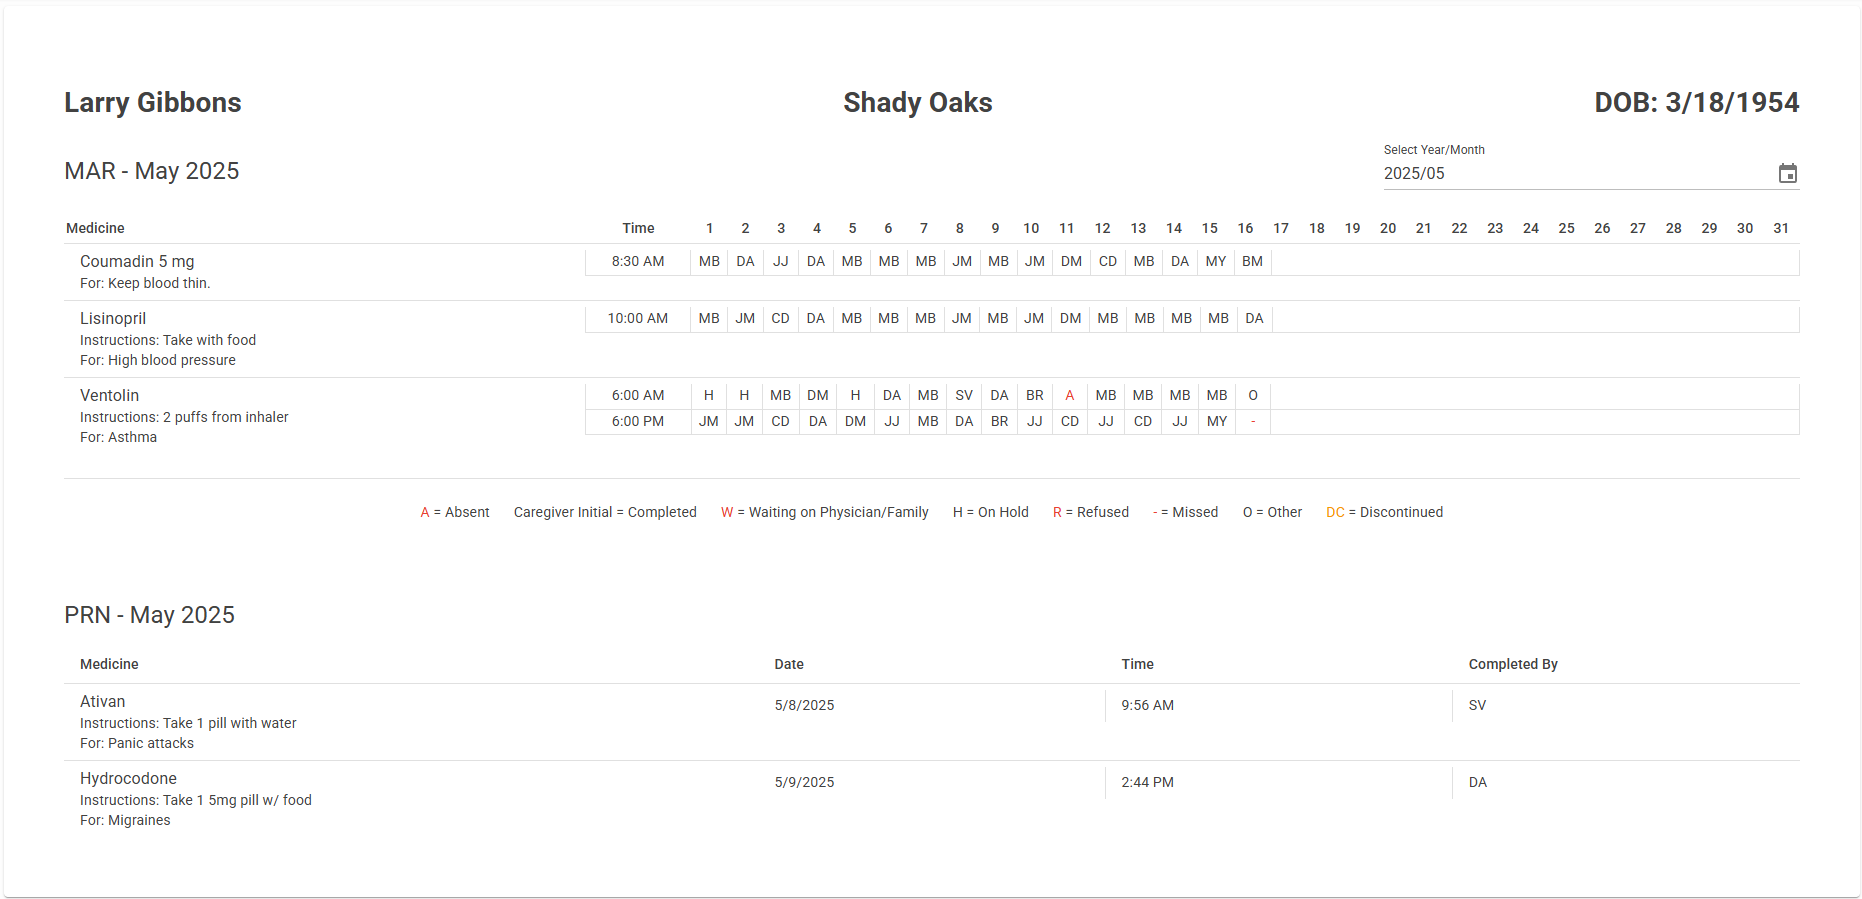Click the missed dash cell in Ventolin 6:00 PM row
Viewport: 1862px width, 899px height.
(x=1252, y=422)
